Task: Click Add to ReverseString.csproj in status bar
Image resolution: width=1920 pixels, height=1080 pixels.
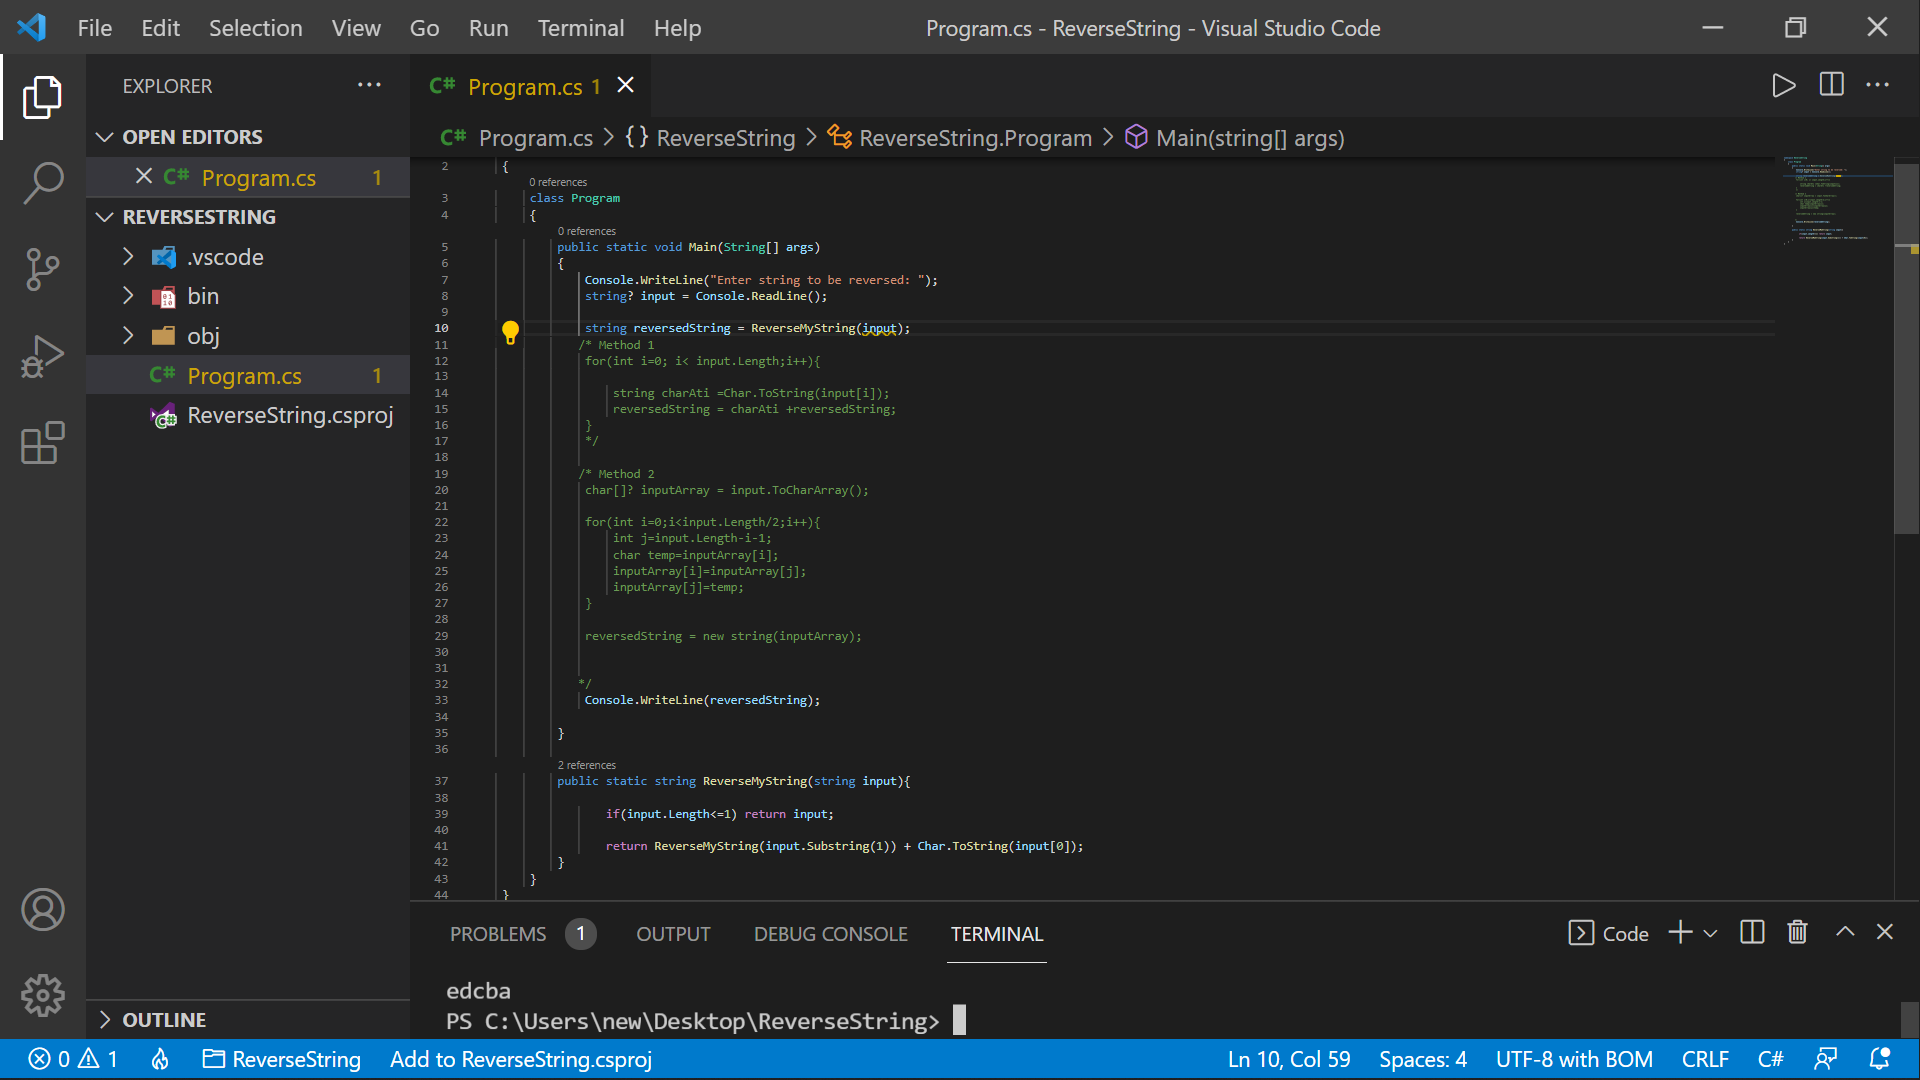Action: (520, 1059)
